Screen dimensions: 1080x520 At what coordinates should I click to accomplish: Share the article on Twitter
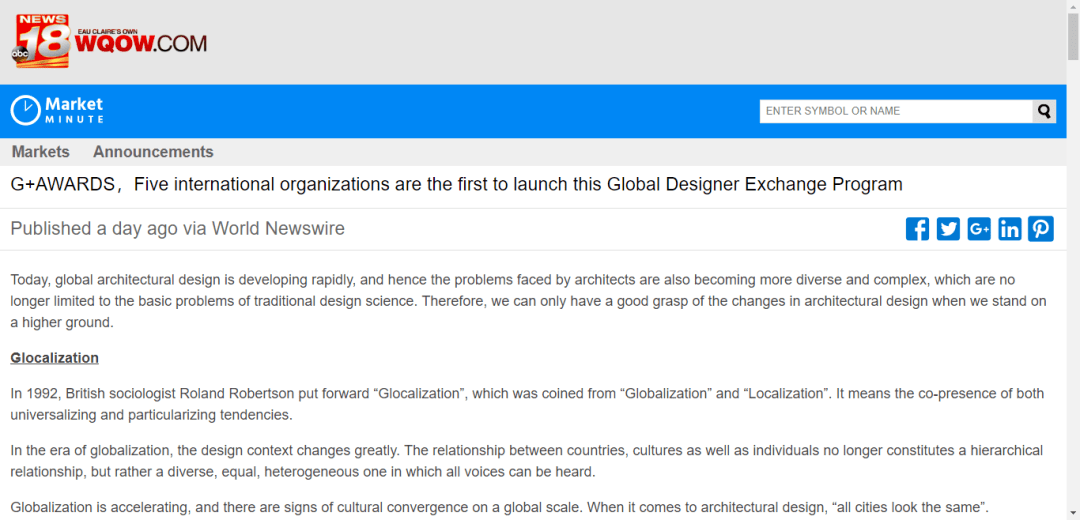click(948, 229)
